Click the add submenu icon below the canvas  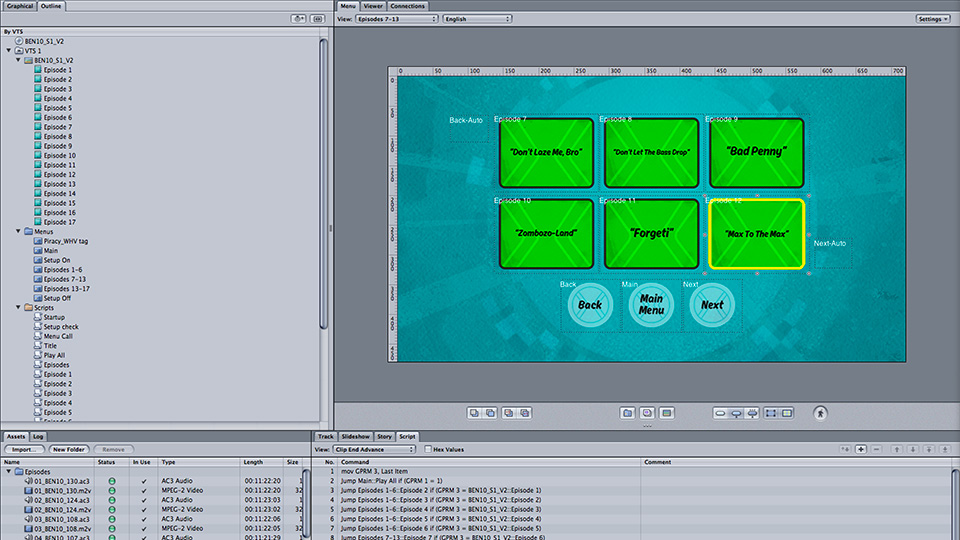point(628,413)
